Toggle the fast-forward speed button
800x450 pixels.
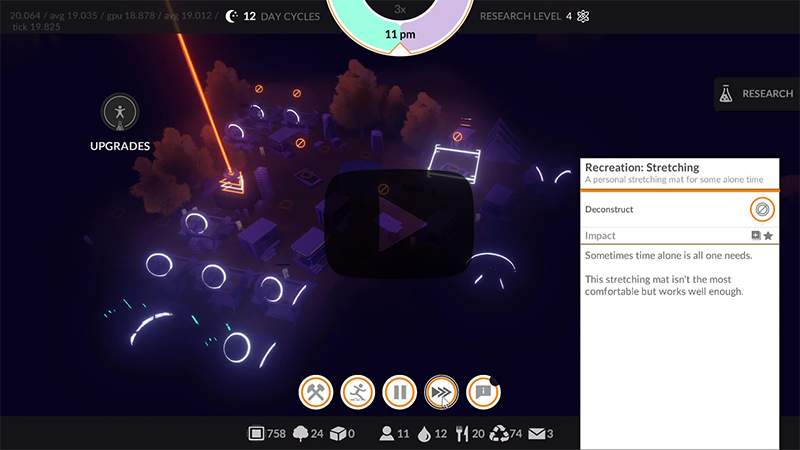click(441, 392)
